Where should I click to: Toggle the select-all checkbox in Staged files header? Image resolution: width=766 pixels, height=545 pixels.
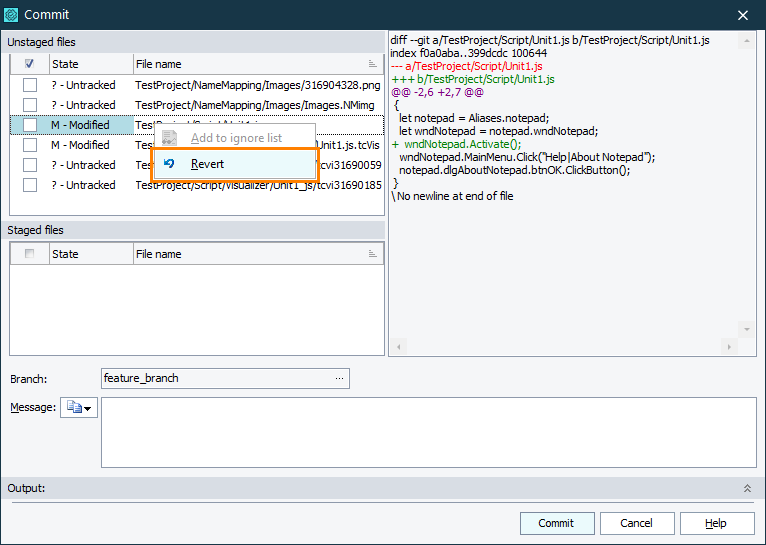[x=30, y=254]
